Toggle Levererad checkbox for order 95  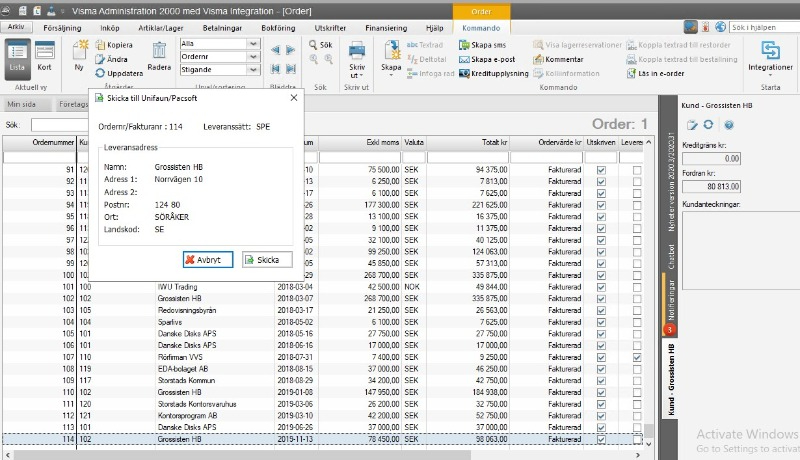point(637,217)
